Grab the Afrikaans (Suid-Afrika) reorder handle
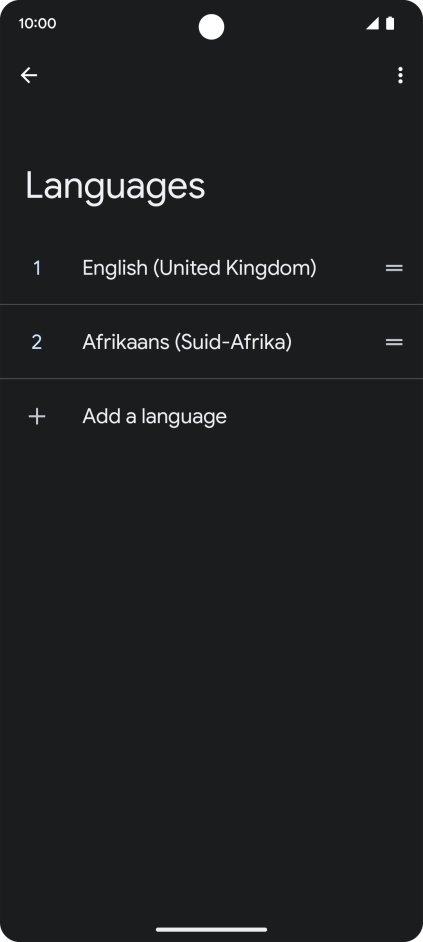 (394, 342)
